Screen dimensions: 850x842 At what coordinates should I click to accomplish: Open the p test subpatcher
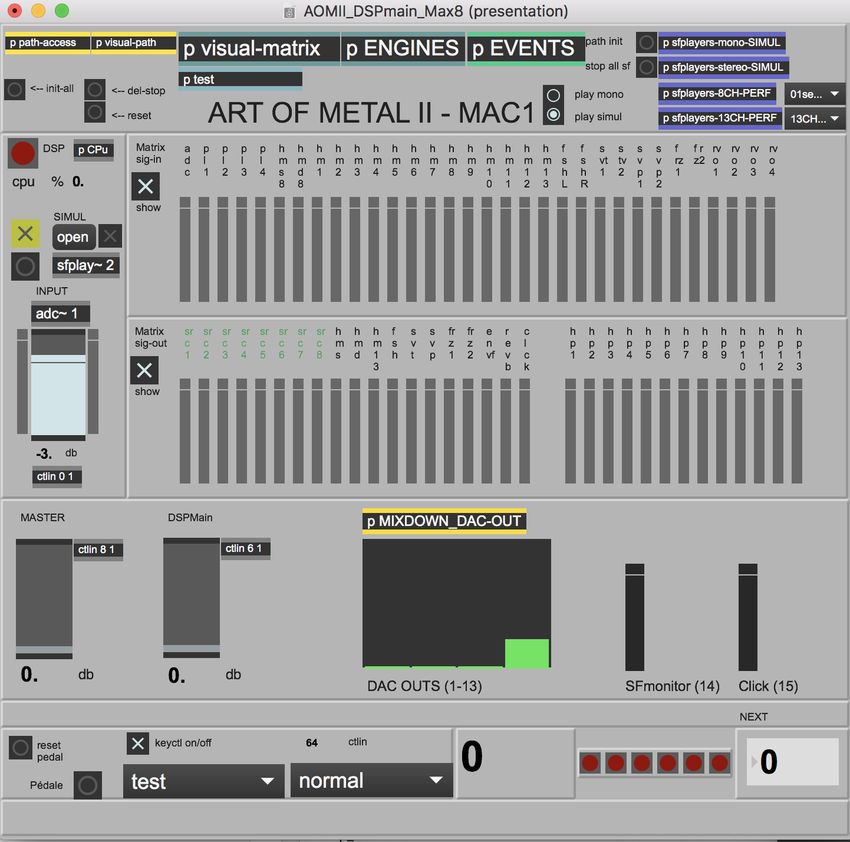click(240, 79)
